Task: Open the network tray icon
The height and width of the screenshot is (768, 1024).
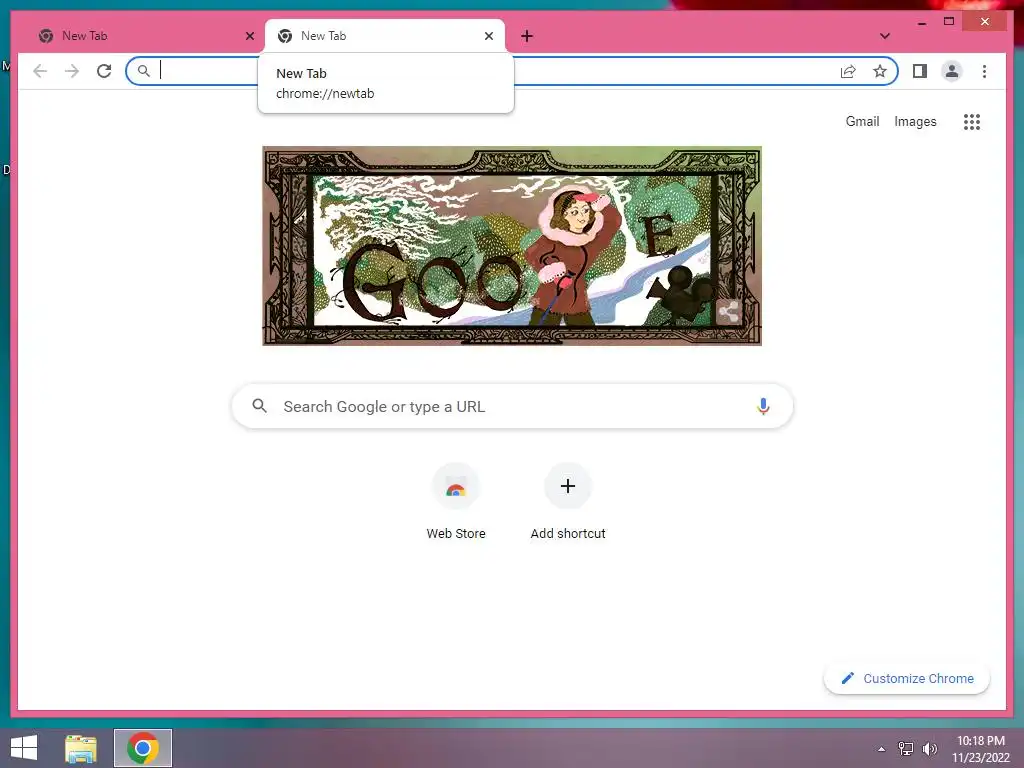Action: point(906,749)
